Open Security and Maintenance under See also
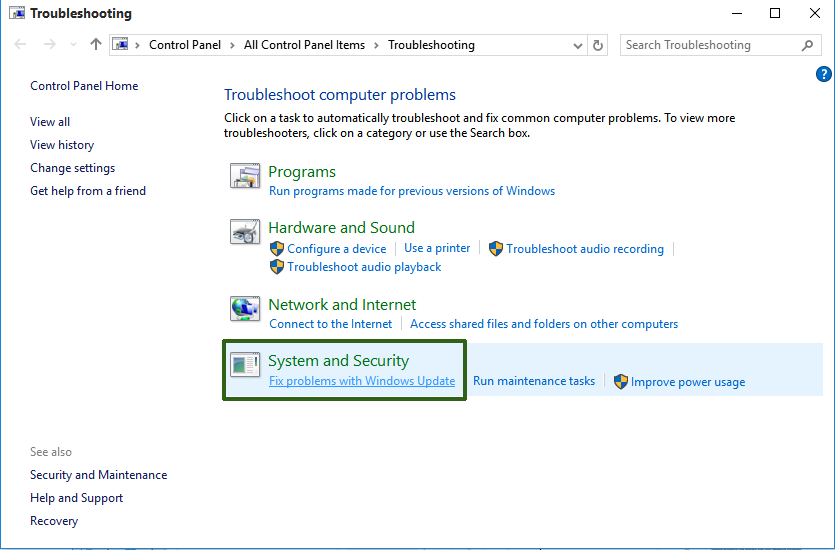 coord(99,475)
